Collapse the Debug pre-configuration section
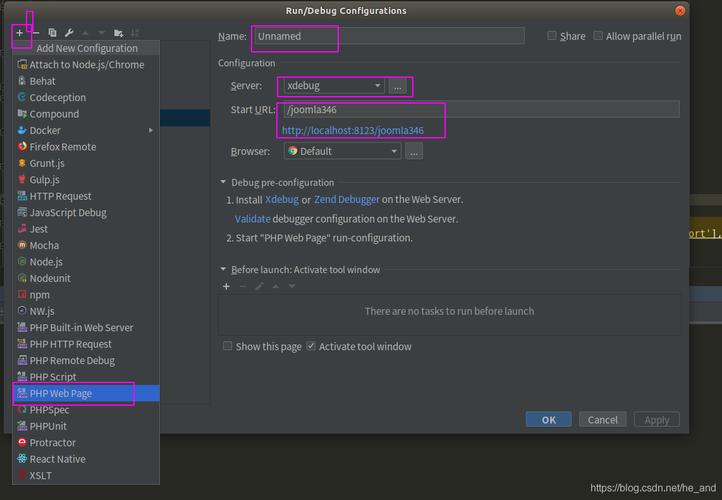 pyautogui.click(x=223, y=182)
